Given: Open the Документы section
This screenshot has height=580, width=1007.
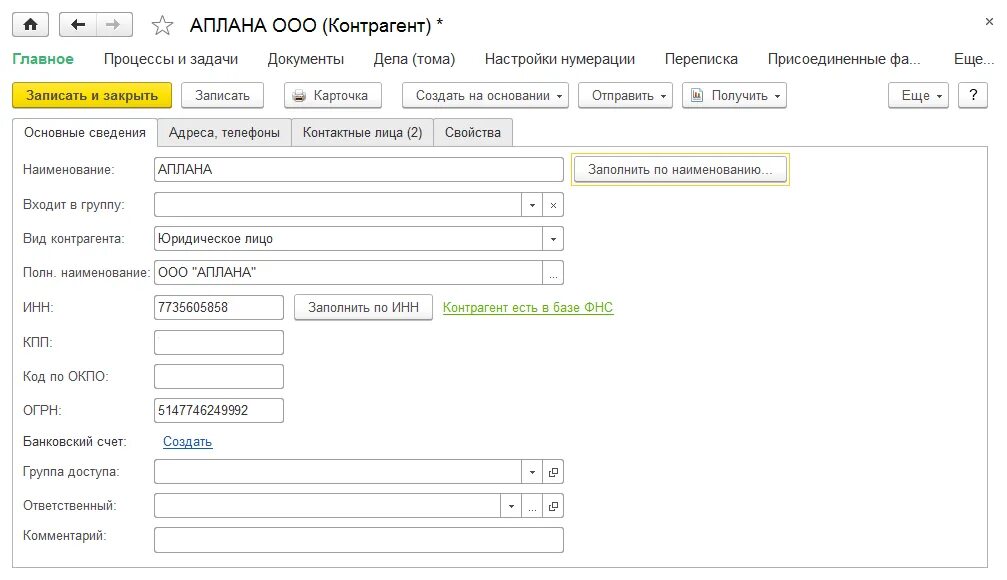Looking at the screenshot, I should click(x=306, y=59).
